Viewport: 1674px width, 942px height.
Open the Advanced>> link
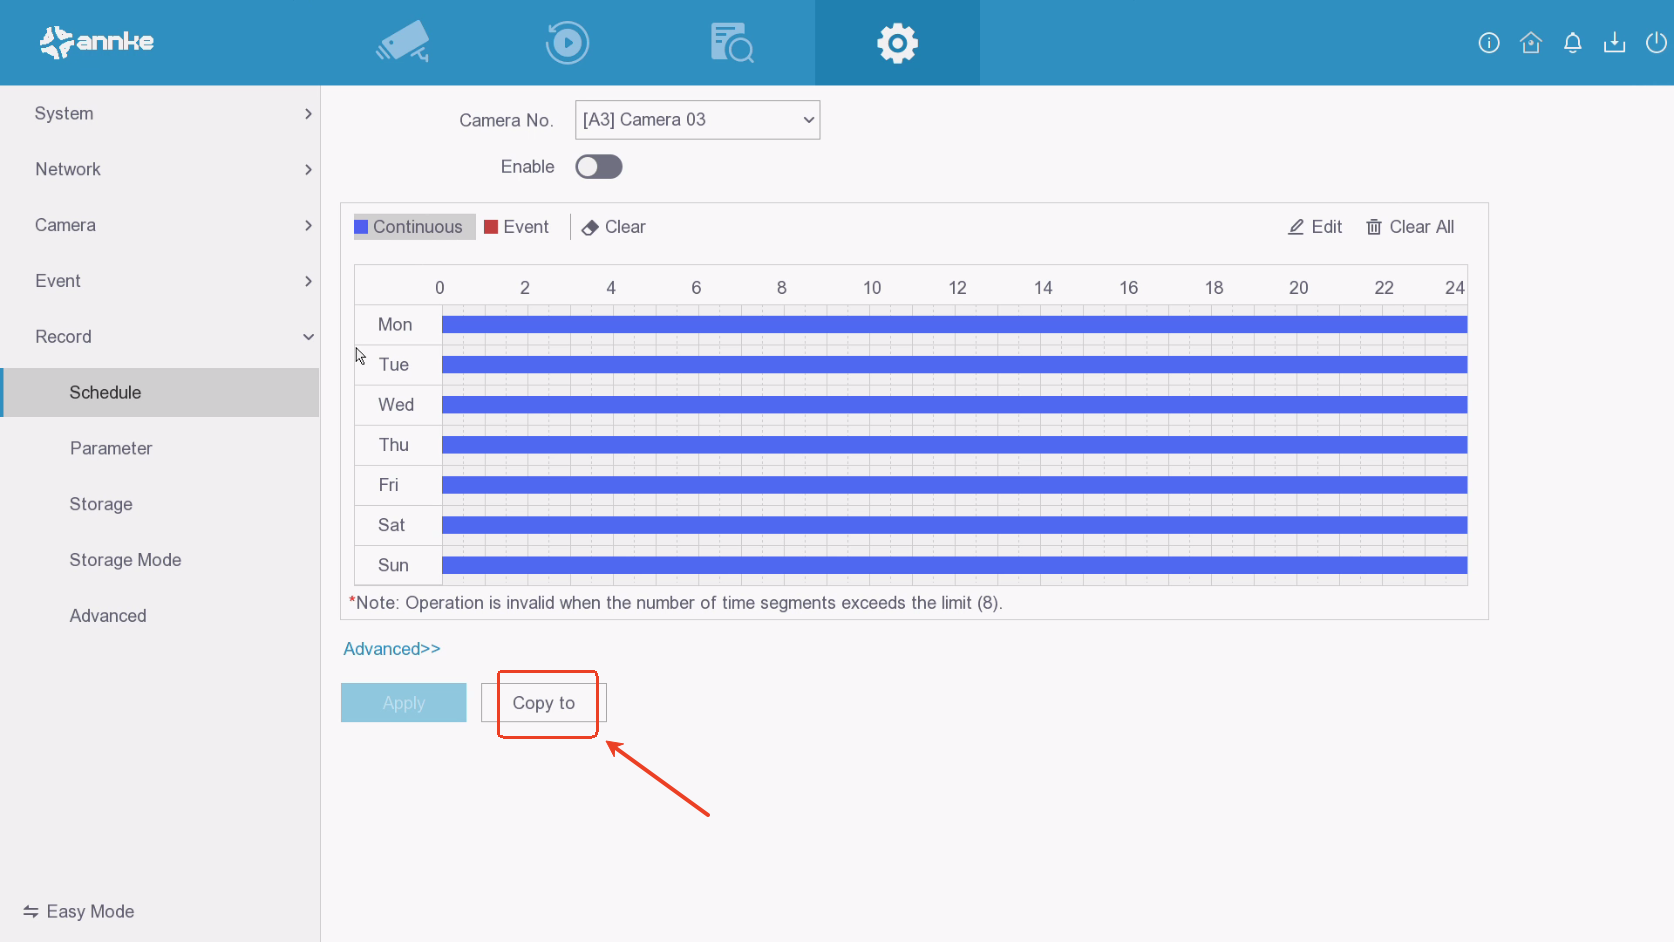tap(392, 649)
